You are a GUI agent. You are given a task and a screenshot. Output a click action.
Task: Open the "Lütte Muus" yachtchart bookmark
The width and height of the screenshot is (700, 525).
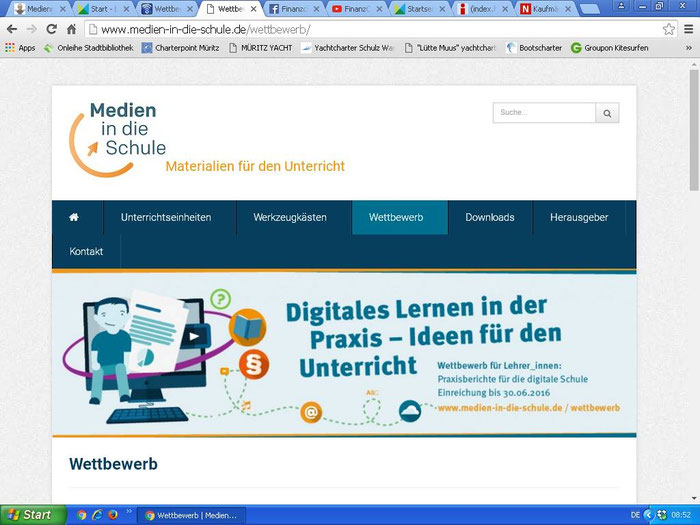coord(451,48)
